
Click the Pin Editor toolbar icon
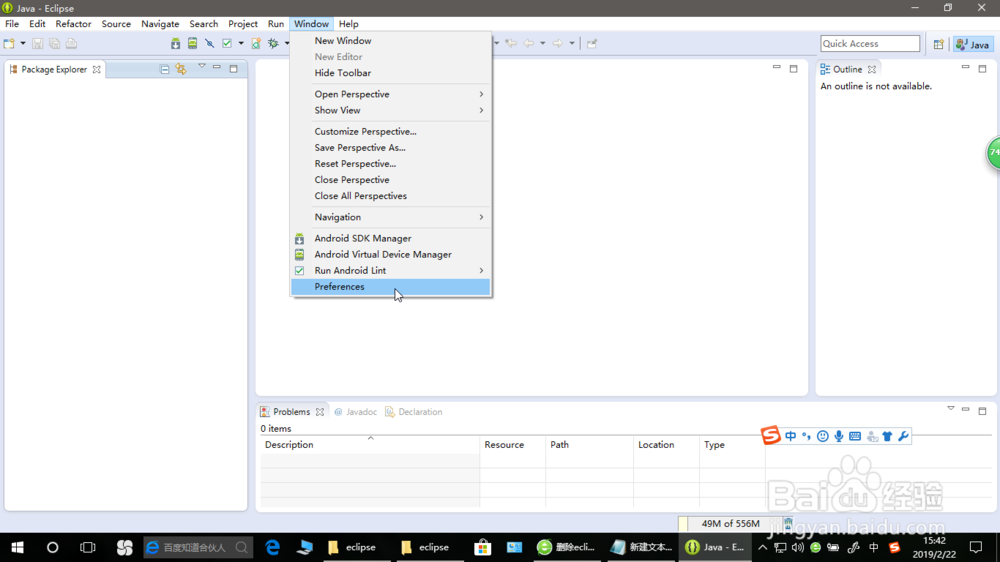(592, 43)
